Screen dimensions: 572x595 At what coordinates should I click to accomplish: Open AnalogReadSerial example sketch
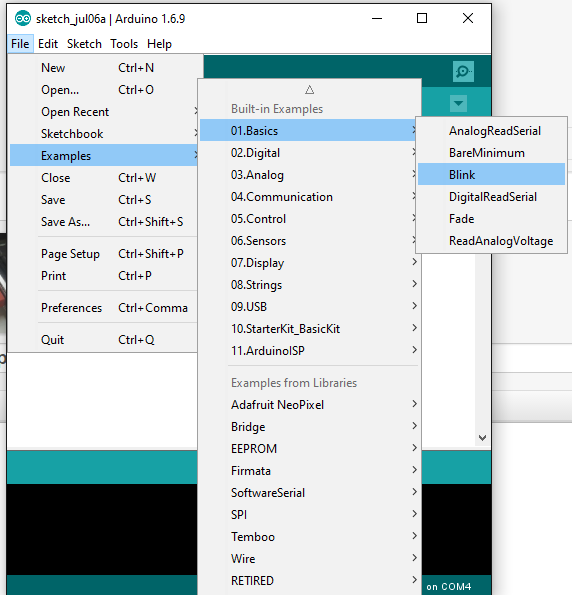tap(492, 131)
